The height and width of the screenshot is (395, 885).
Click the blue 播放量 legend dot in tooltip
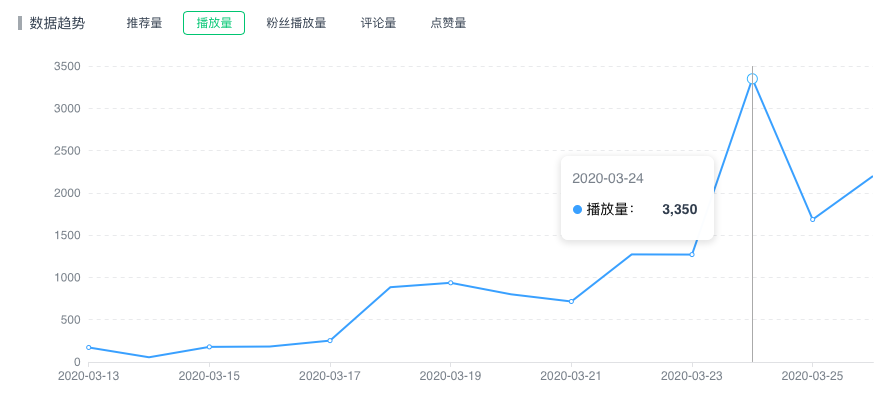[x=577, y=210]
